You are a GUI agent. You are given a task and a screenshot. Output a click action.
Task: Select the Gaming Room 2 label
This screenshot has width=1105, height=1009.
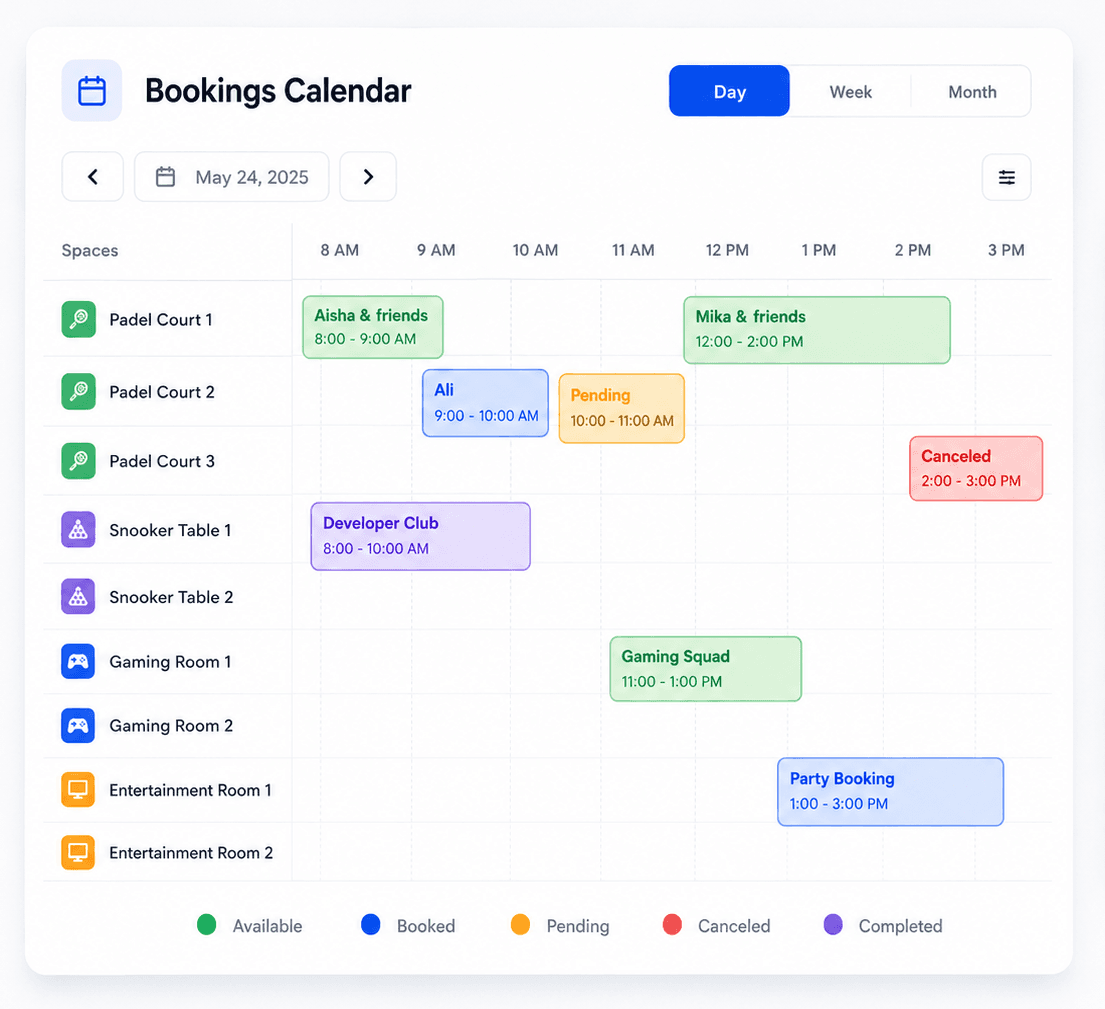point(171,726)
